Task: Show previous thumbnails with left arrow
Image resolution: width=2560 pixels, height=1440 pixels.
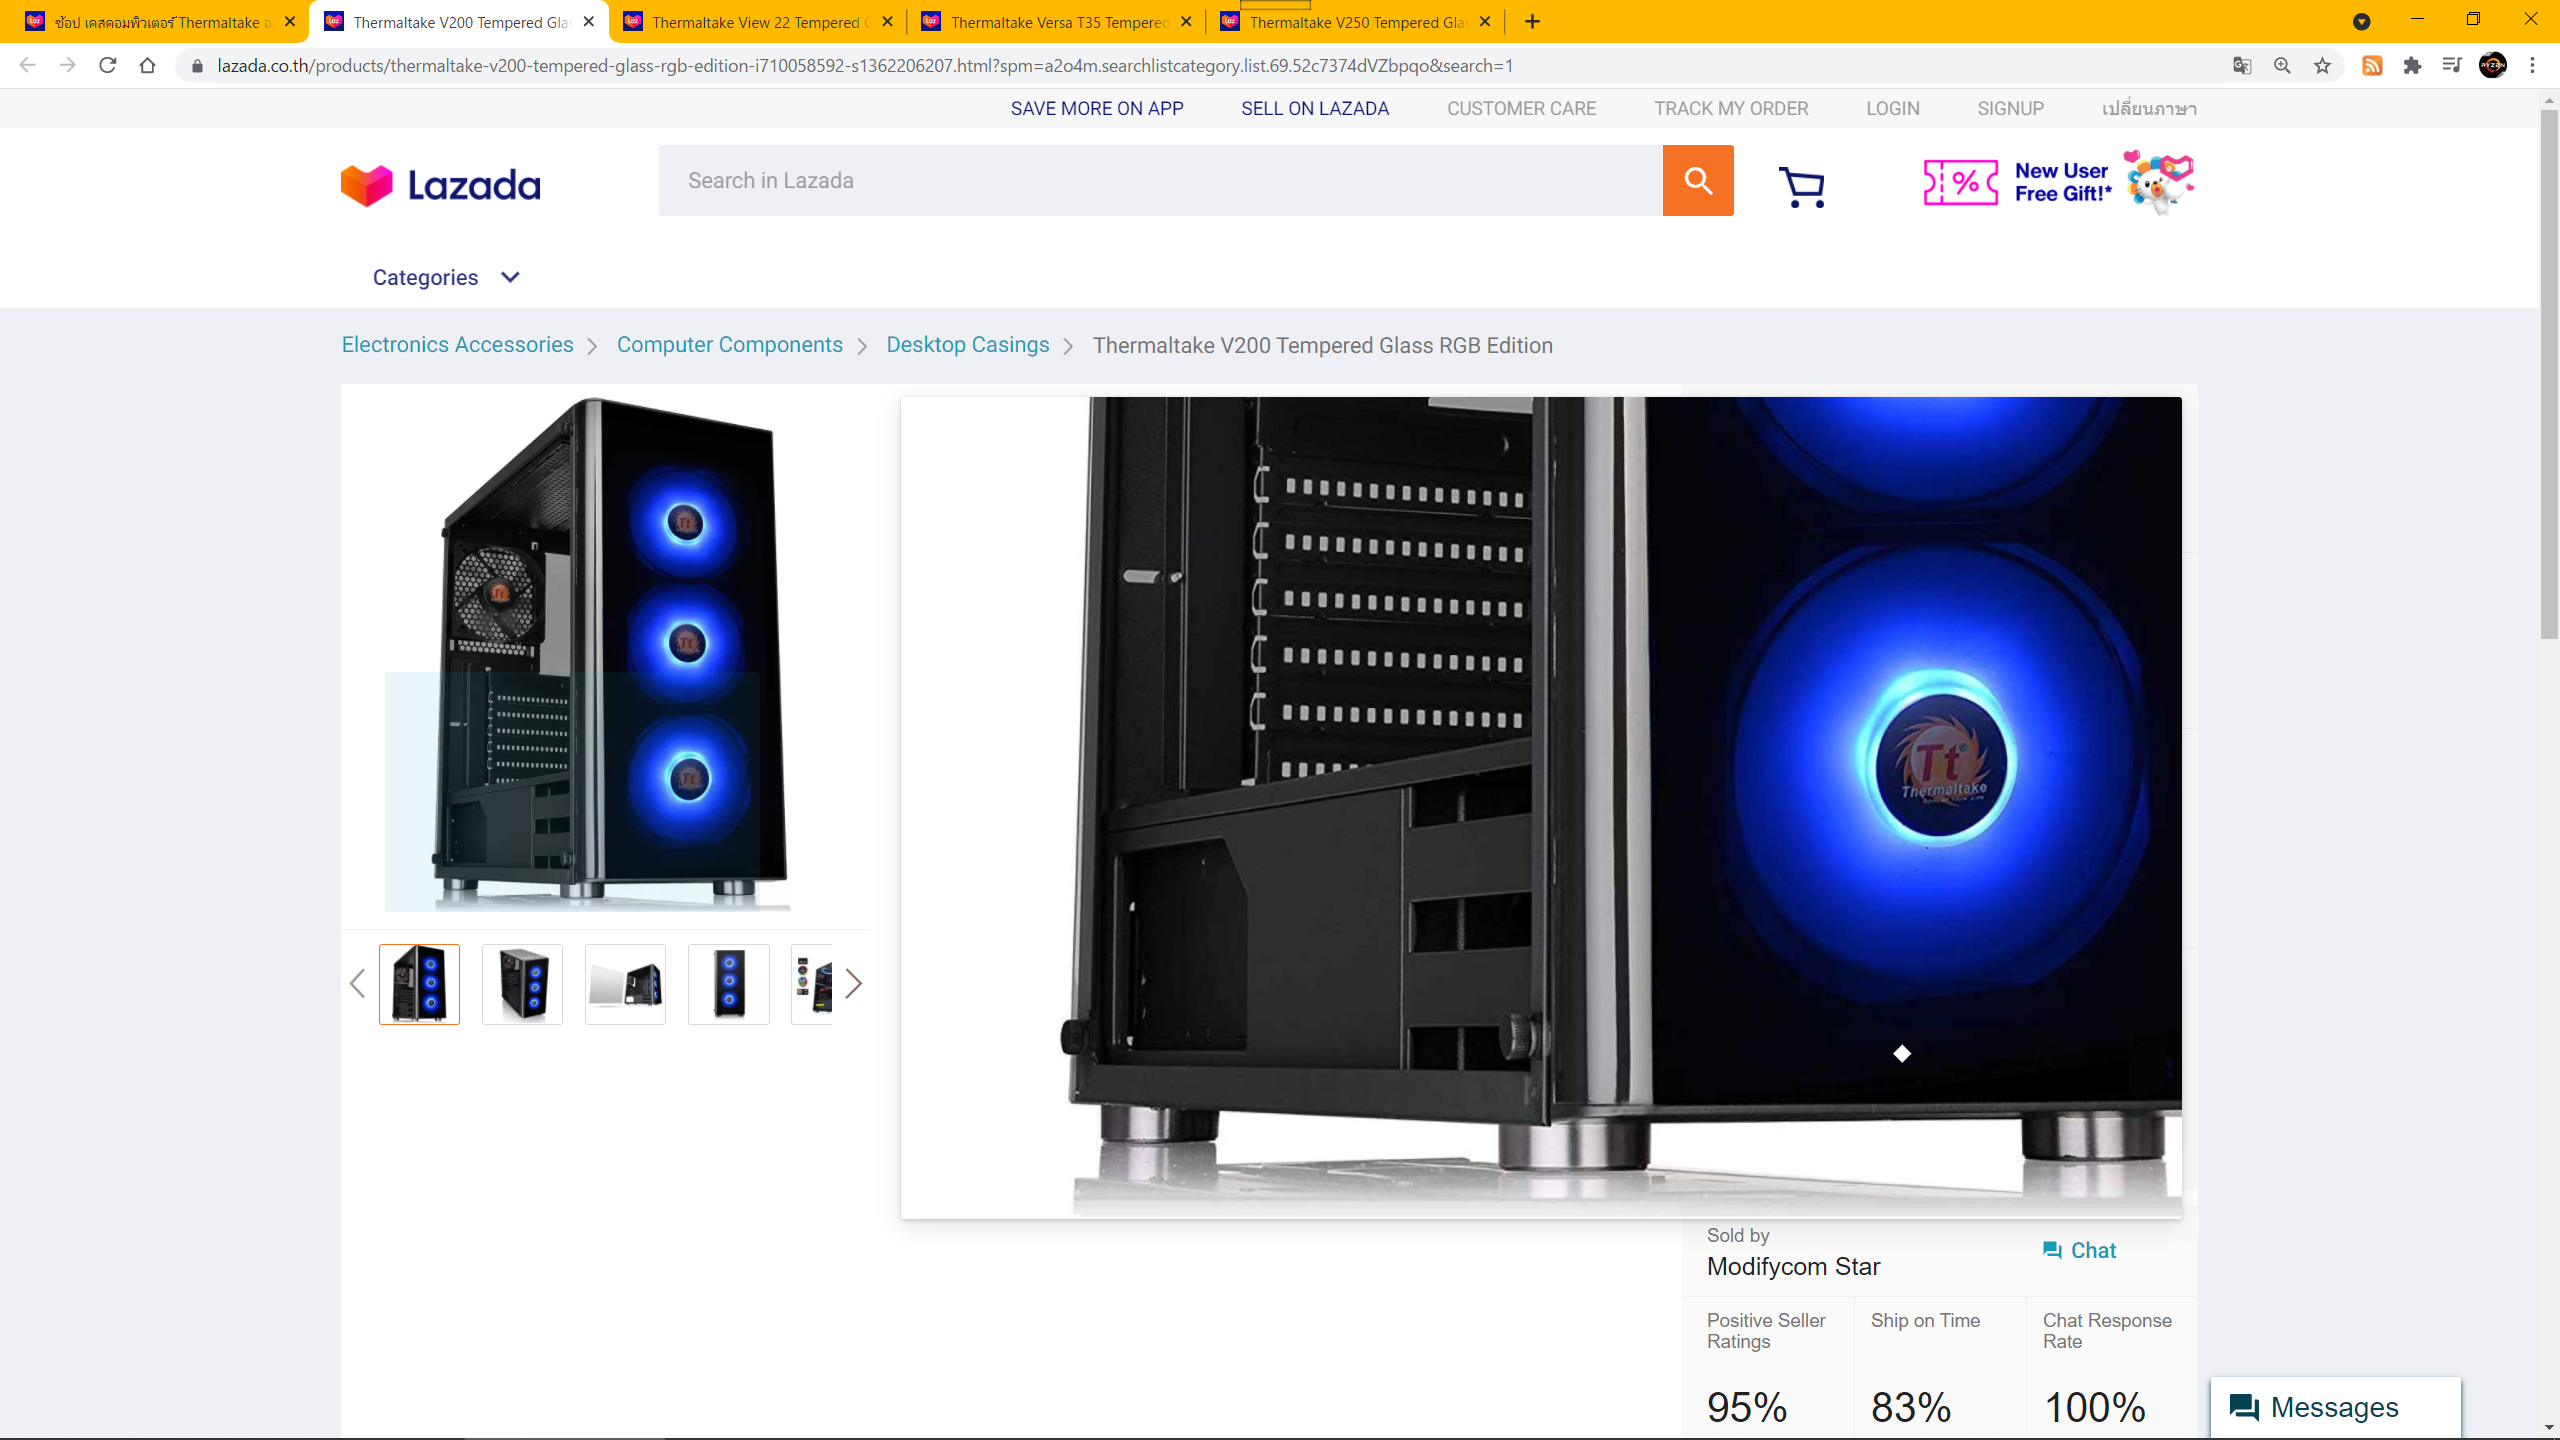Action: [357, 984]
